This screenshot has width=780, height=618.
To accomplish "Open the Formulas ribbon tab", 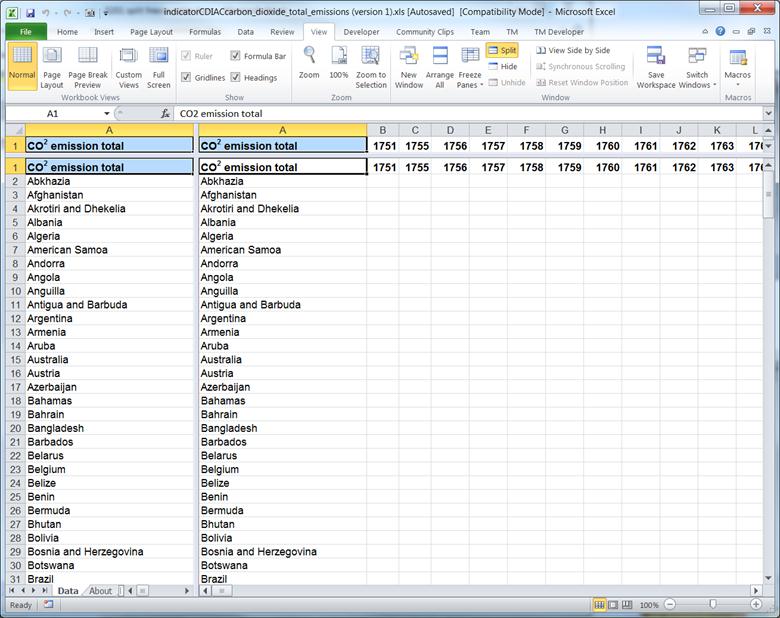I will (204, 31).
